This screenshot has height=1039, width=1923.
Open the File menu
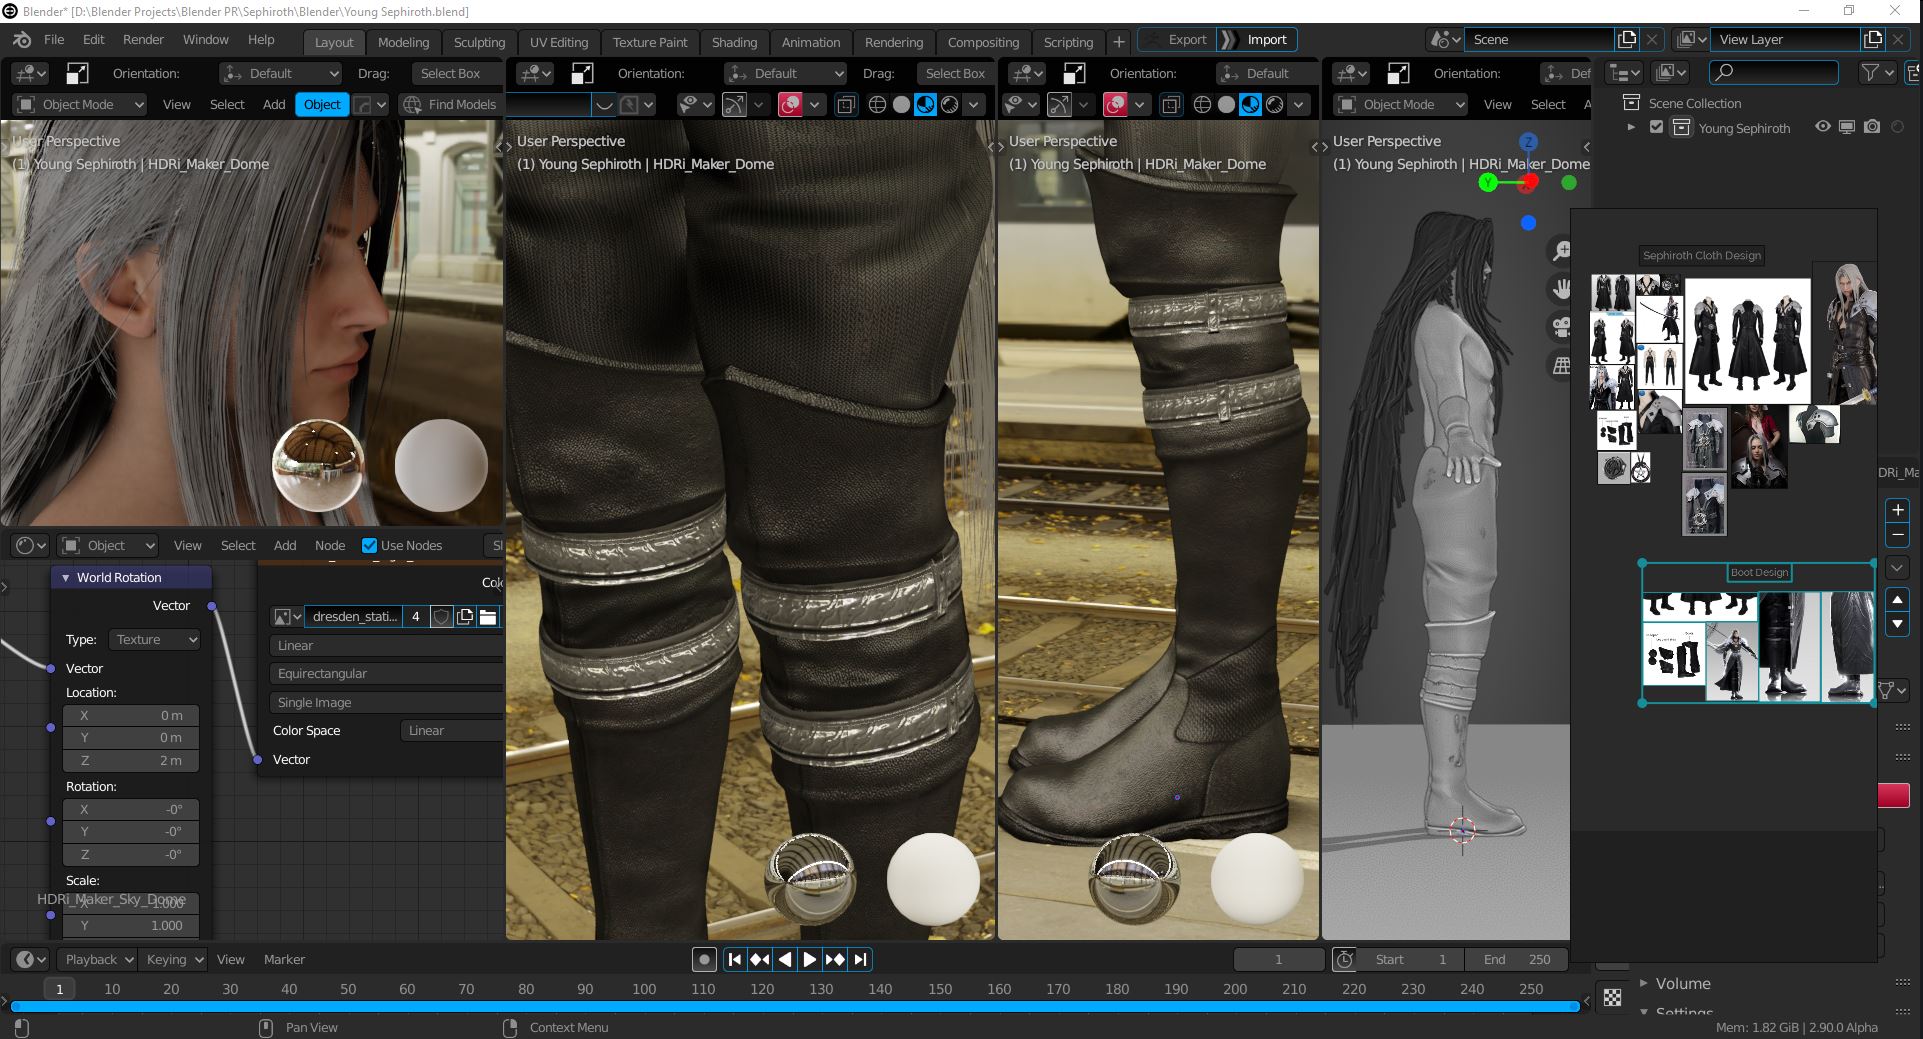pyautogui.click(x=54, y=39)
